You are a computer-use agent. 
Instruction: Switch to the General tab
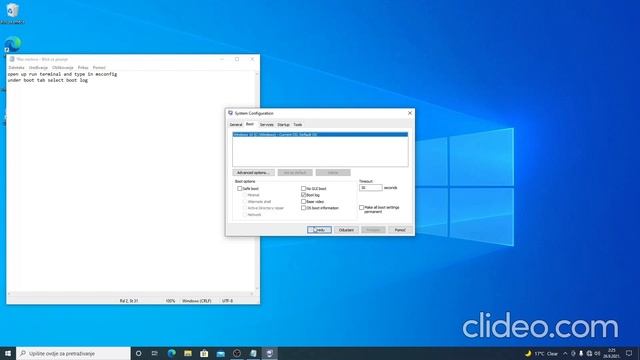pyautogui.click(x=236, y=124)
